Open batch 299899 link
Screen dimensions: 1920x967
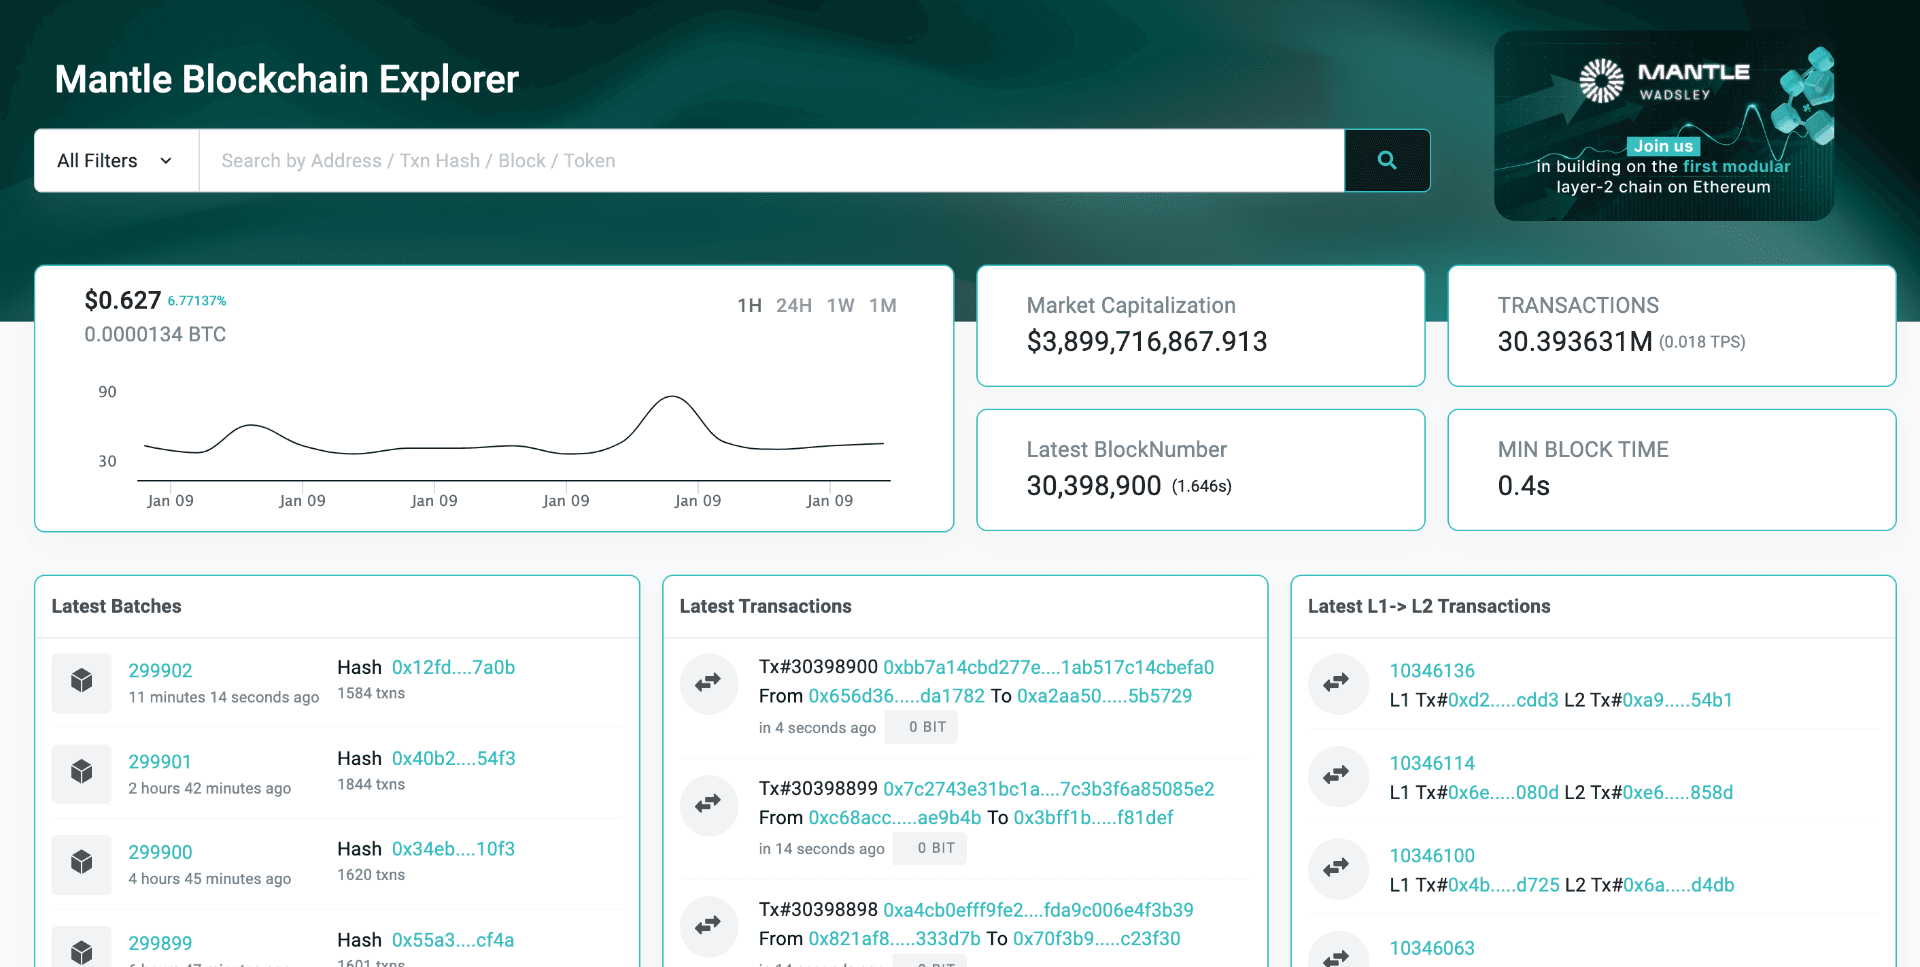(x=160, y=944)
